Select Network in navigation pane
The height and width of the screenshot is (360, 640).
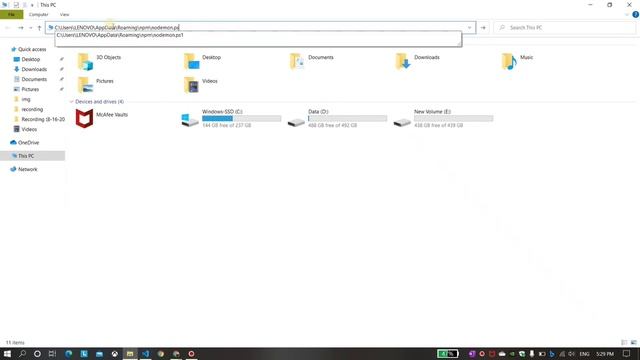(27, 169)
